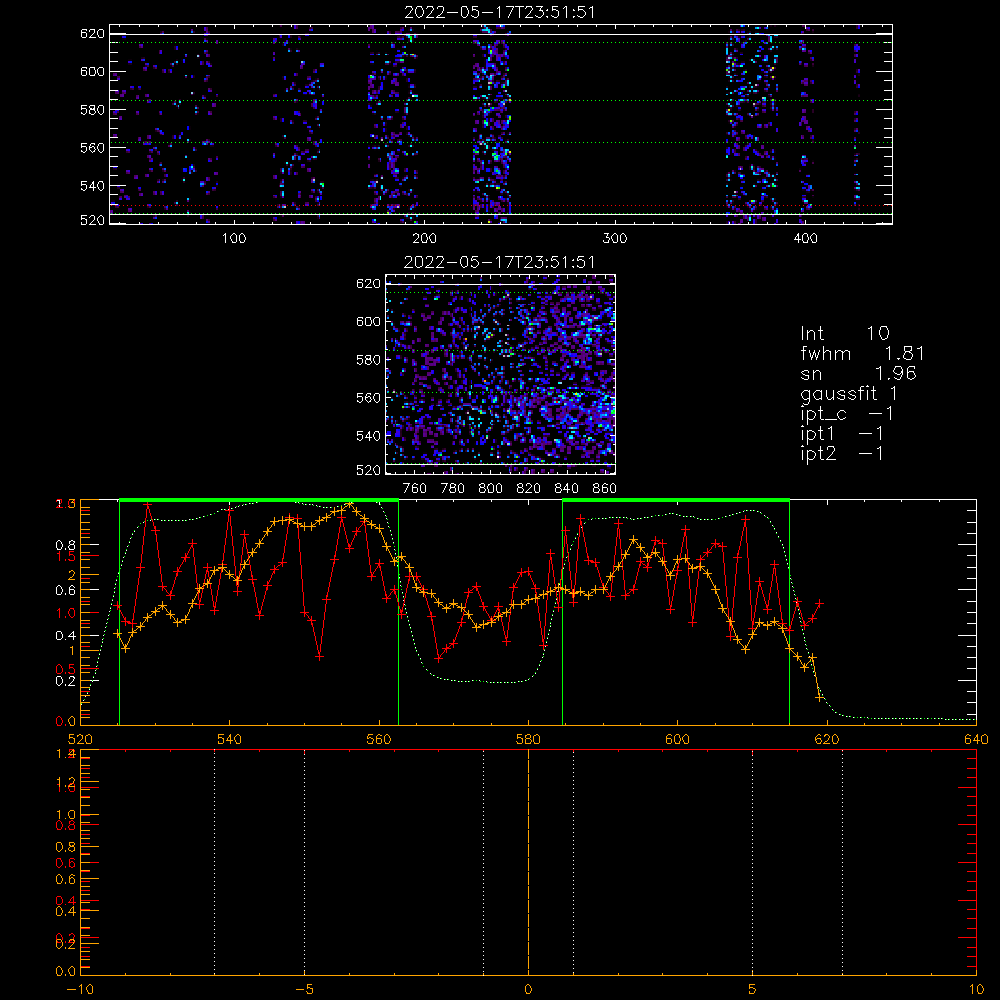
Task: Click the '0' x-axis label on bottom plot
Action: point(528,989)
